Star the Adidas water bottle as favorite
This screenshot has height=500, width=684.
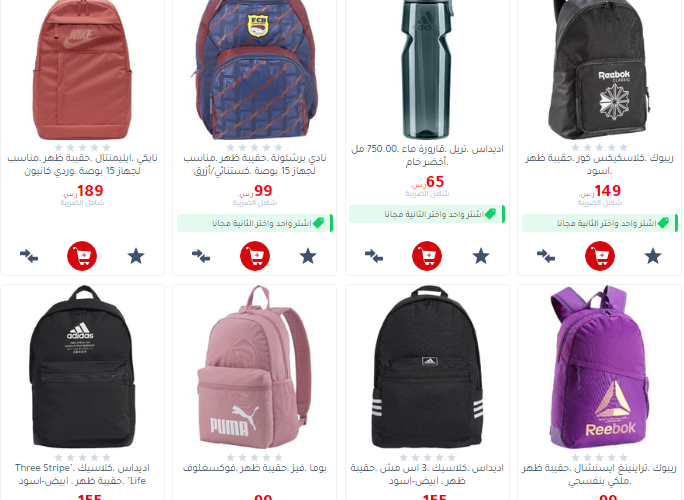coord(481,256)
